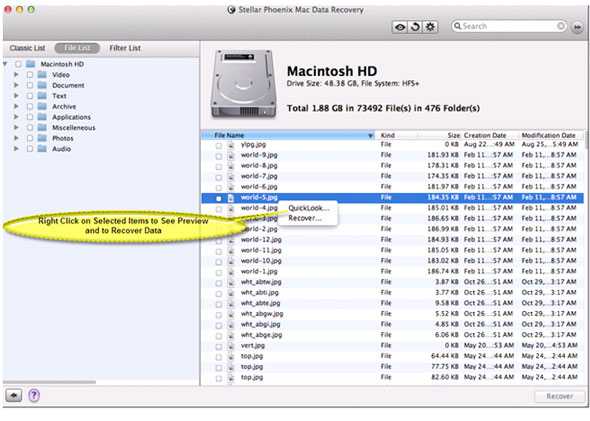Viewport: 590px width, 421px height.
Task: Sort by the File Name column header
Action: tap(288, 135)
